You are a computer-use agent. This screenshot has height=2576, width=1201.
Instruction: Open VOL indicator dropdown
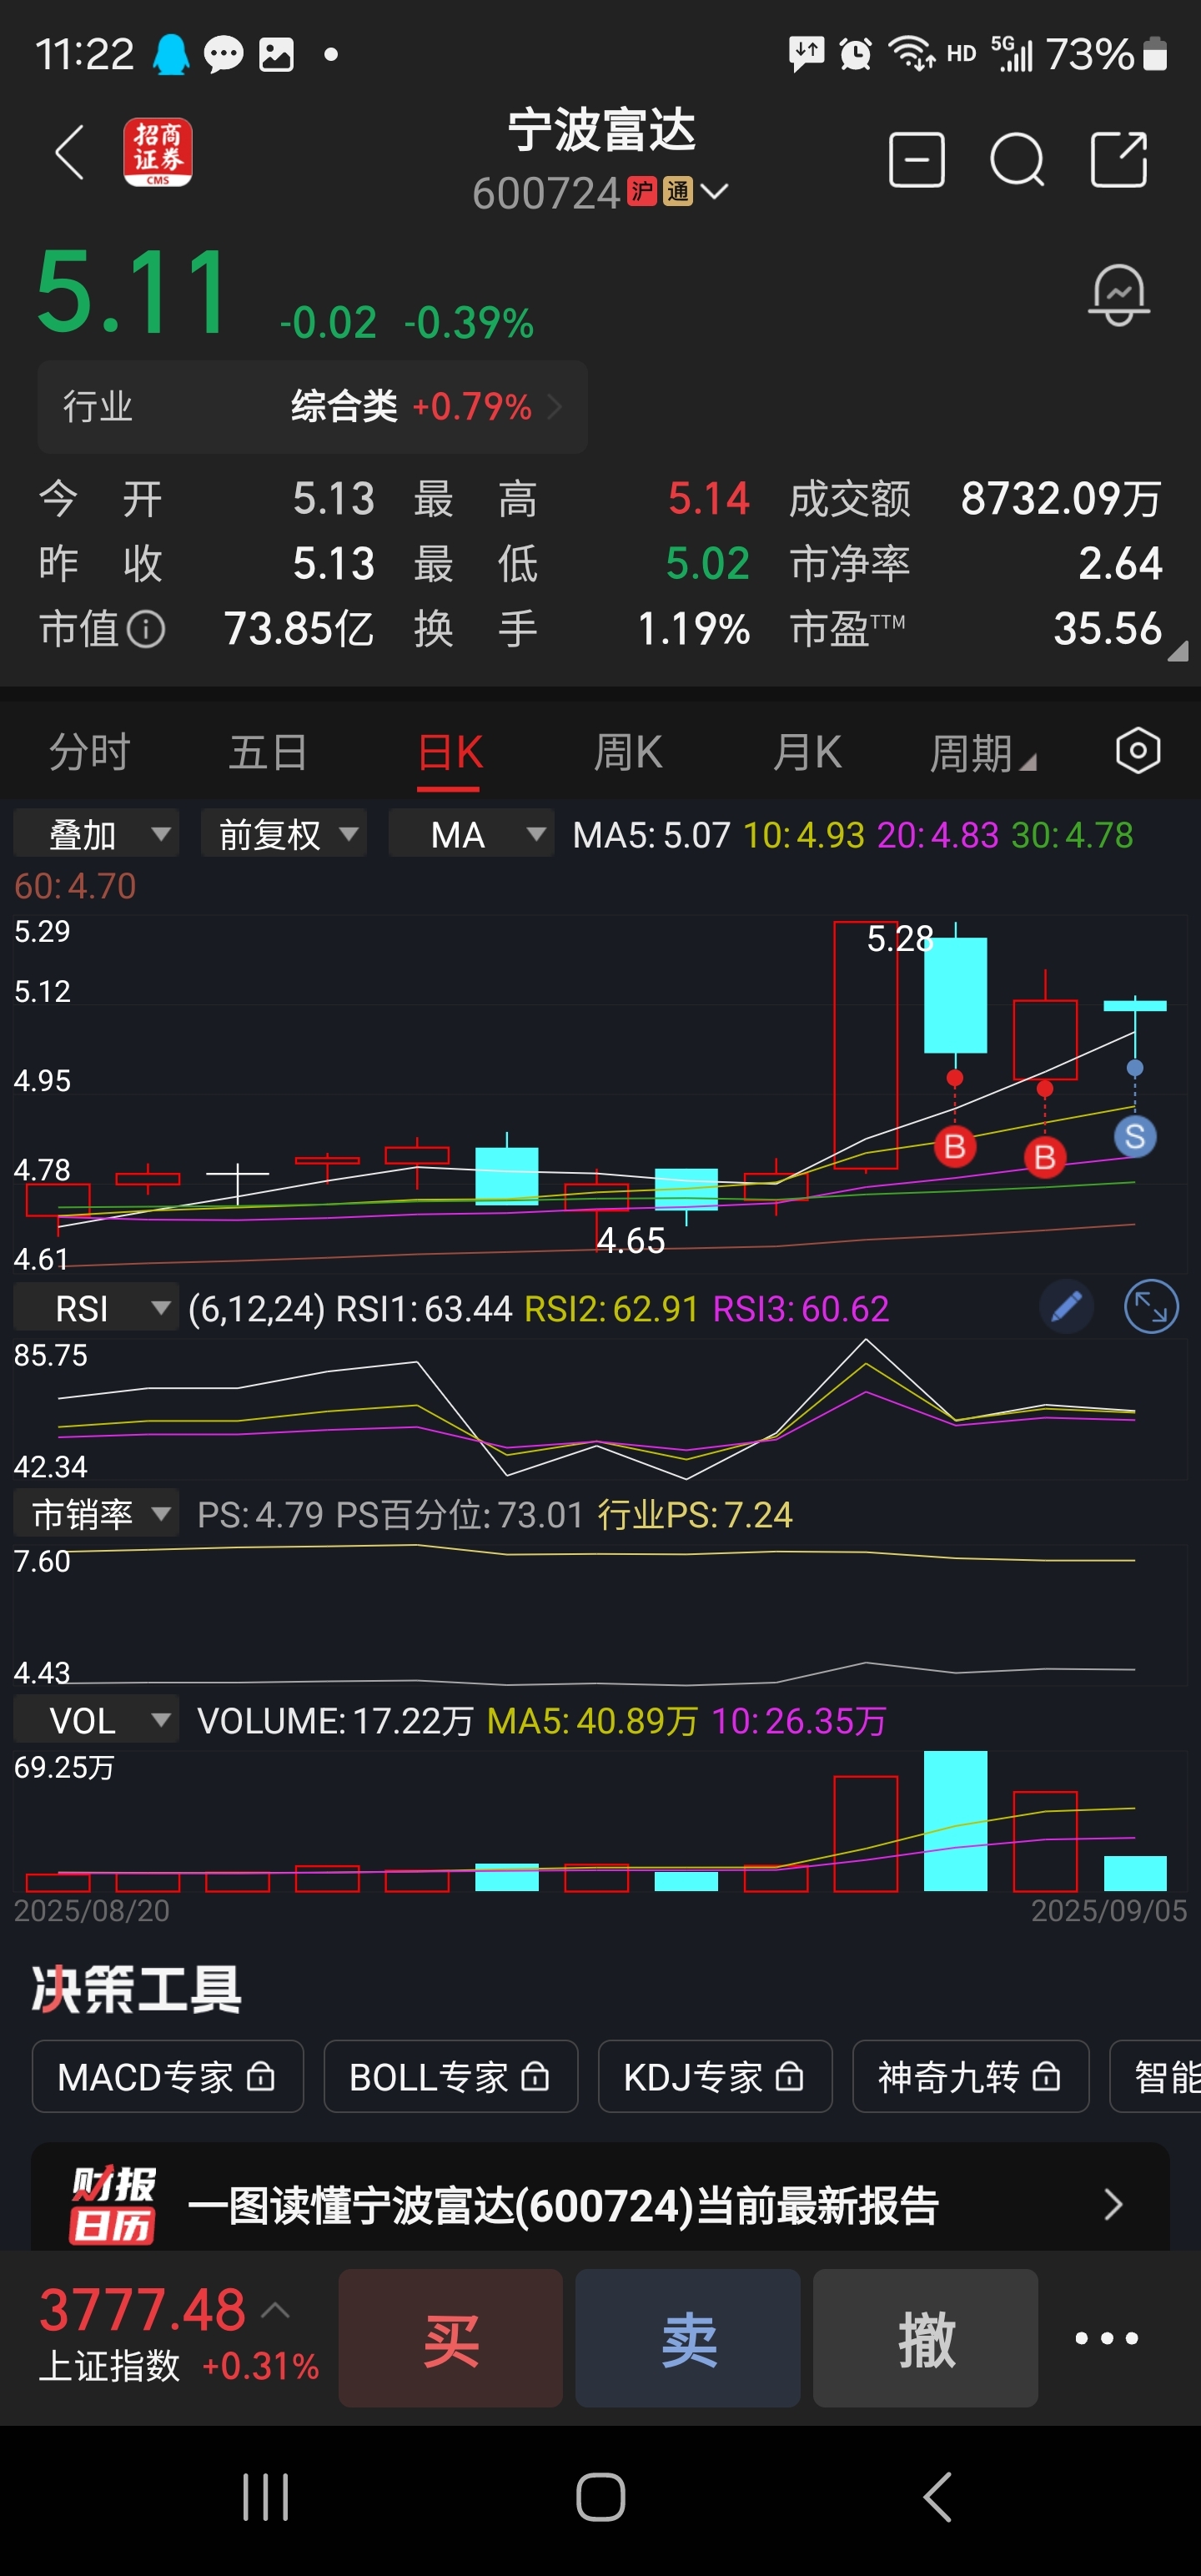pyautogui.click(x=96, y=1720)
